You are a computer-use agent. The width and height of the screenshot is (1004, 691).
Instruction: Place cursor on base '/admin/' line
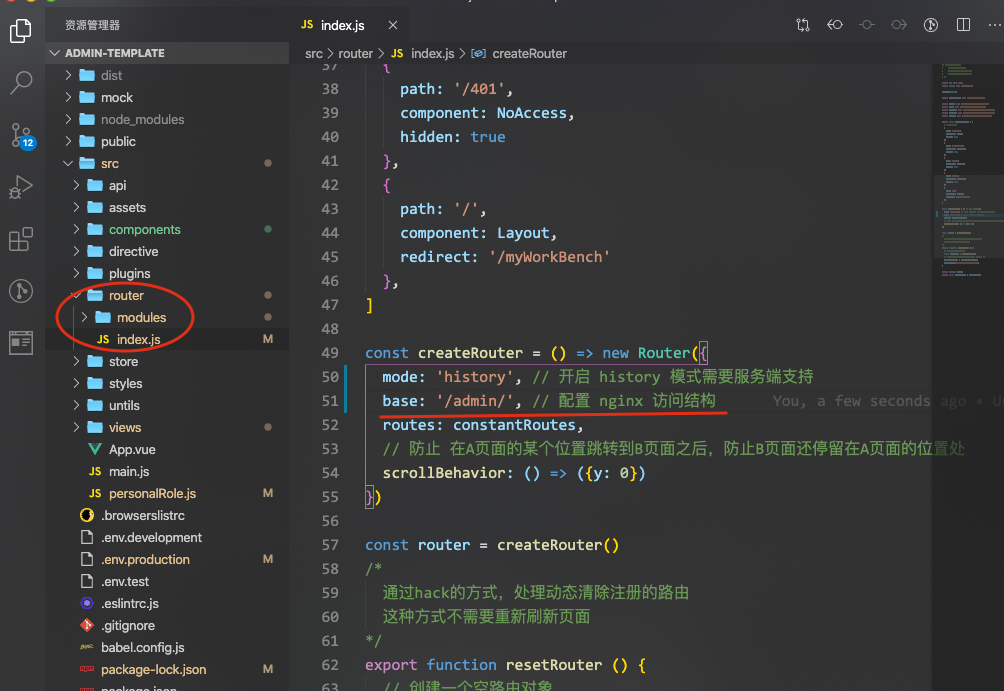549,401
